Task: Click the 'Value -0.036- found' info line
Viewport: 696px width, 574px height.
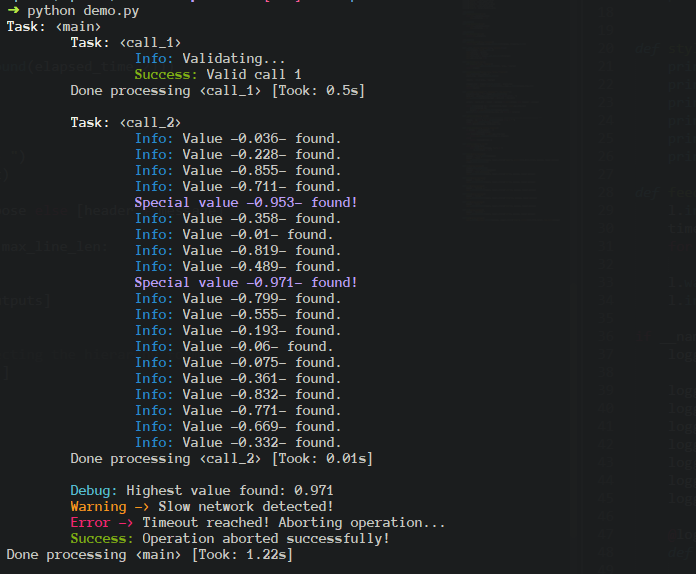Action: click(x=238, y=139)
